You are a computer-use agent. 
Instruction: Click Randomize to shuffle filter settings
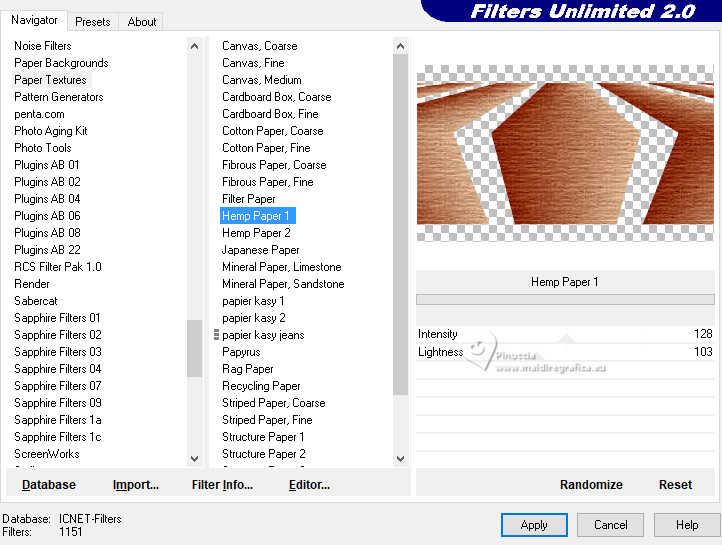coord(591,485)
